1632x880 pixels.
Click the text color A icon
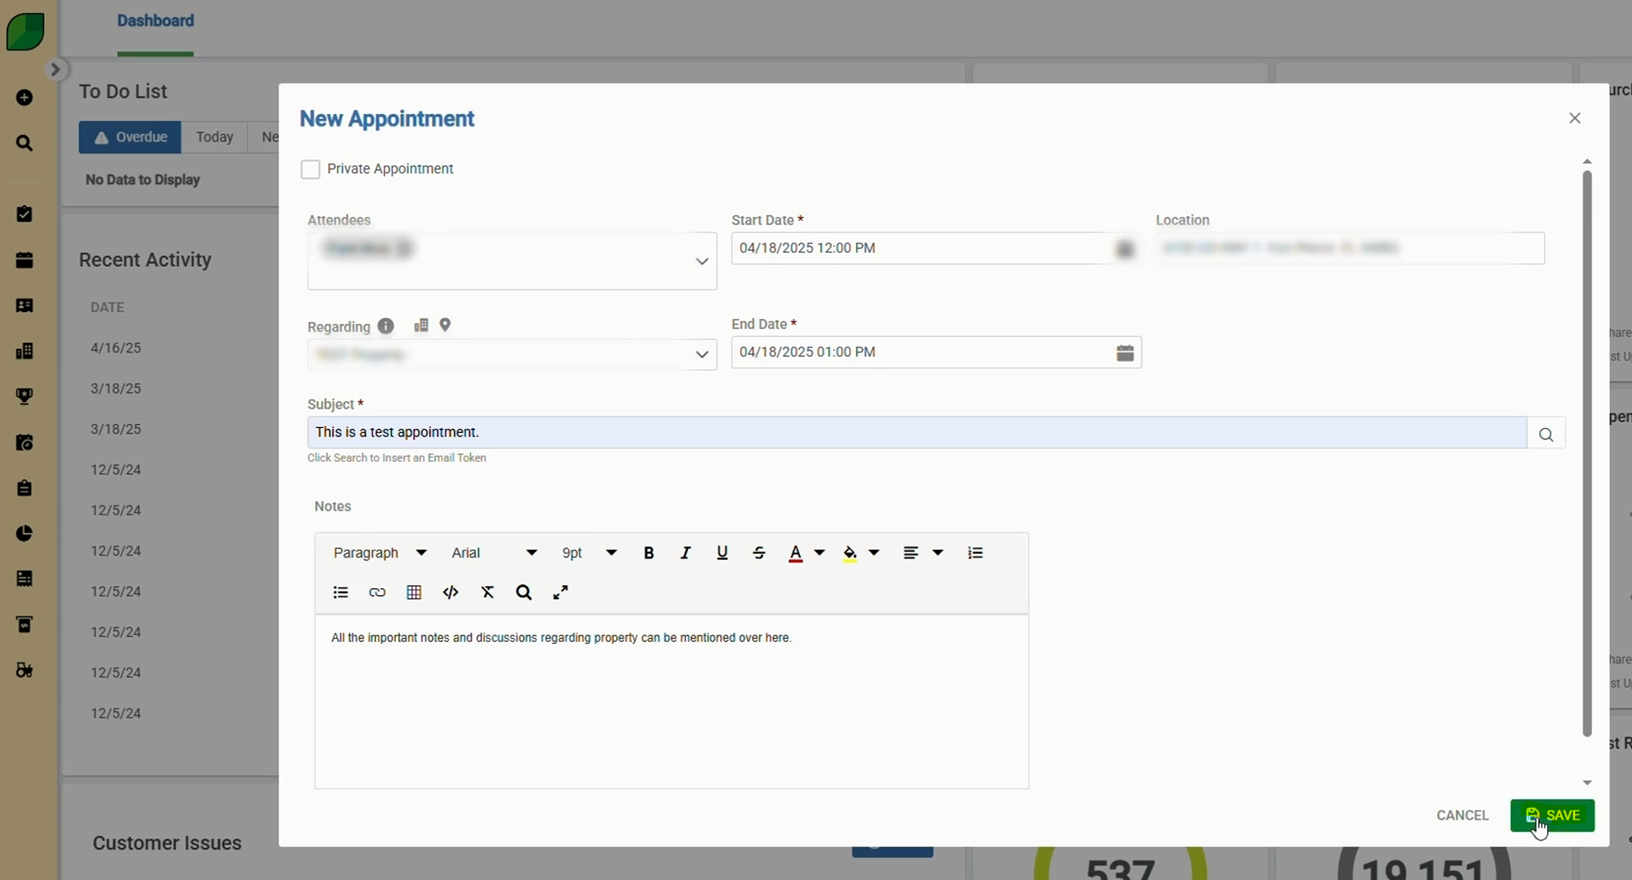(795, 553)
